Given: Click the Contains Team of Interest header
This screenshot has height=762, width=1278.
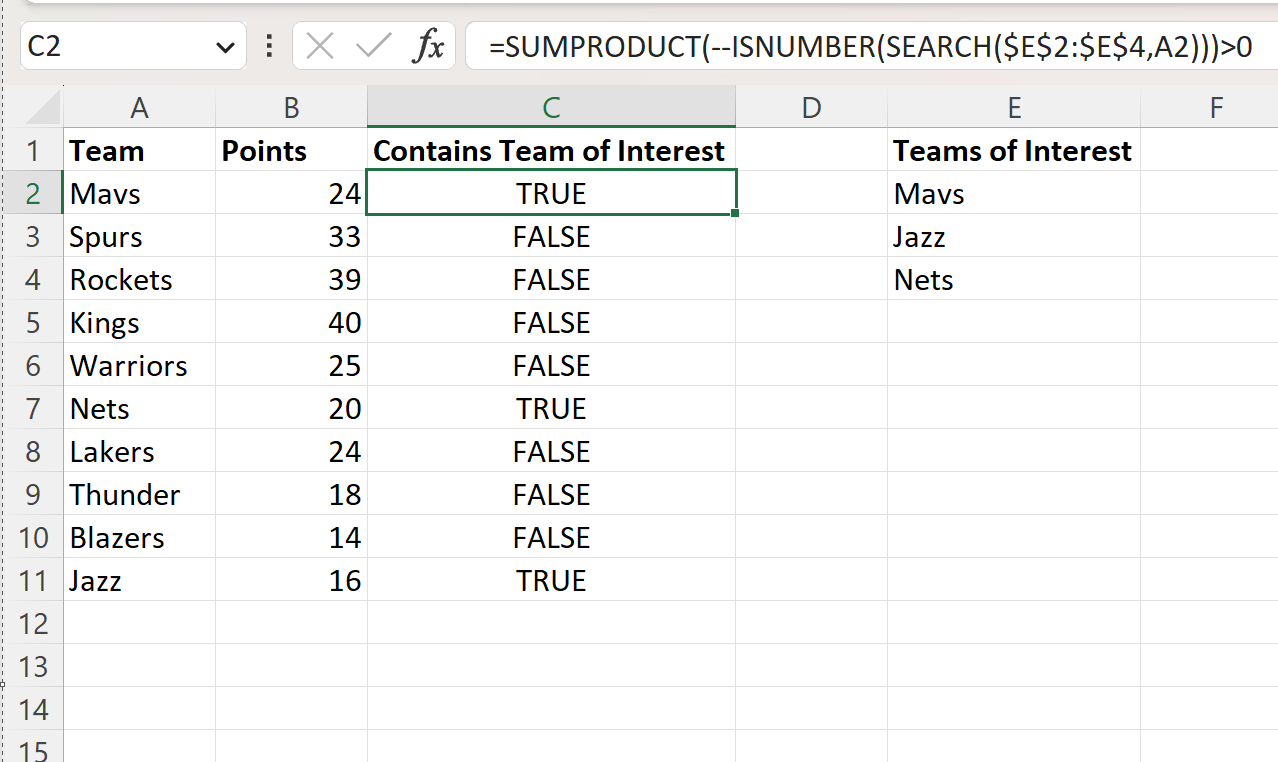Looking at the screenshot, I should pos(548,150).
